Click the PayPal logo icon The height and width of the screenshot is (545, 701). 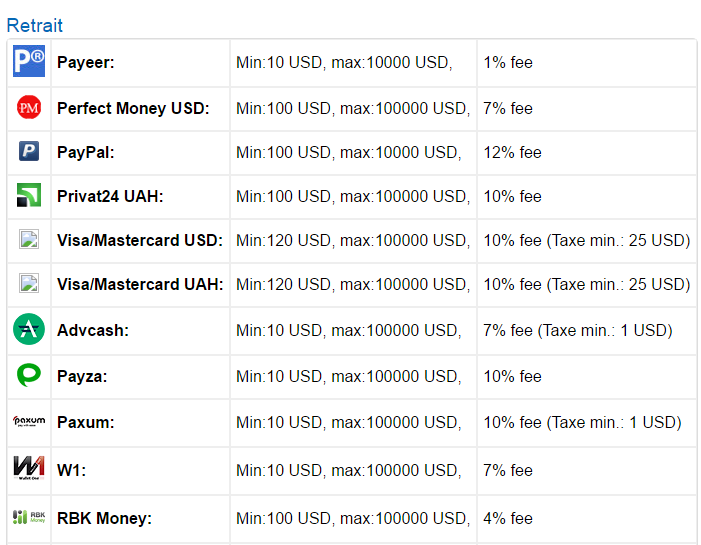click(x=29, y=152)
